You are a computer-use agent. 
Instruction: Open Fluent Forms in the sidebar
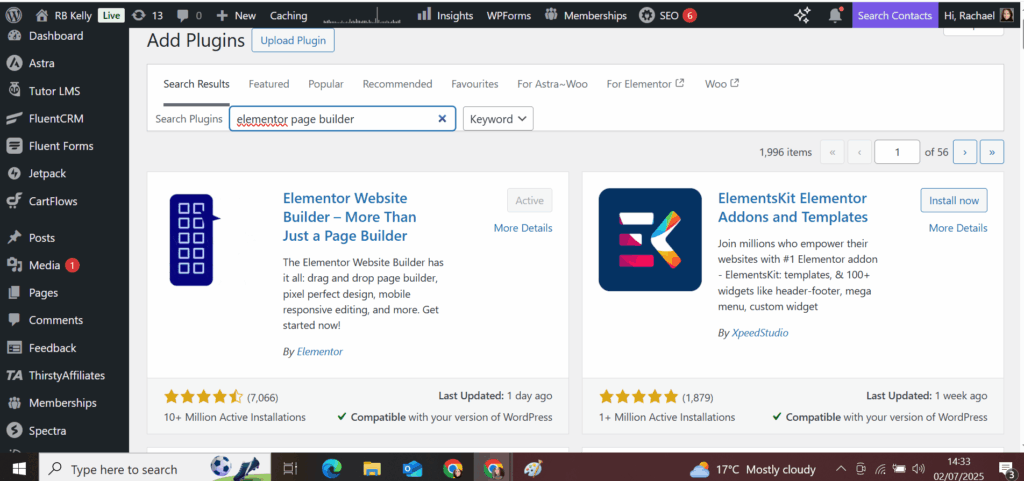60,146
